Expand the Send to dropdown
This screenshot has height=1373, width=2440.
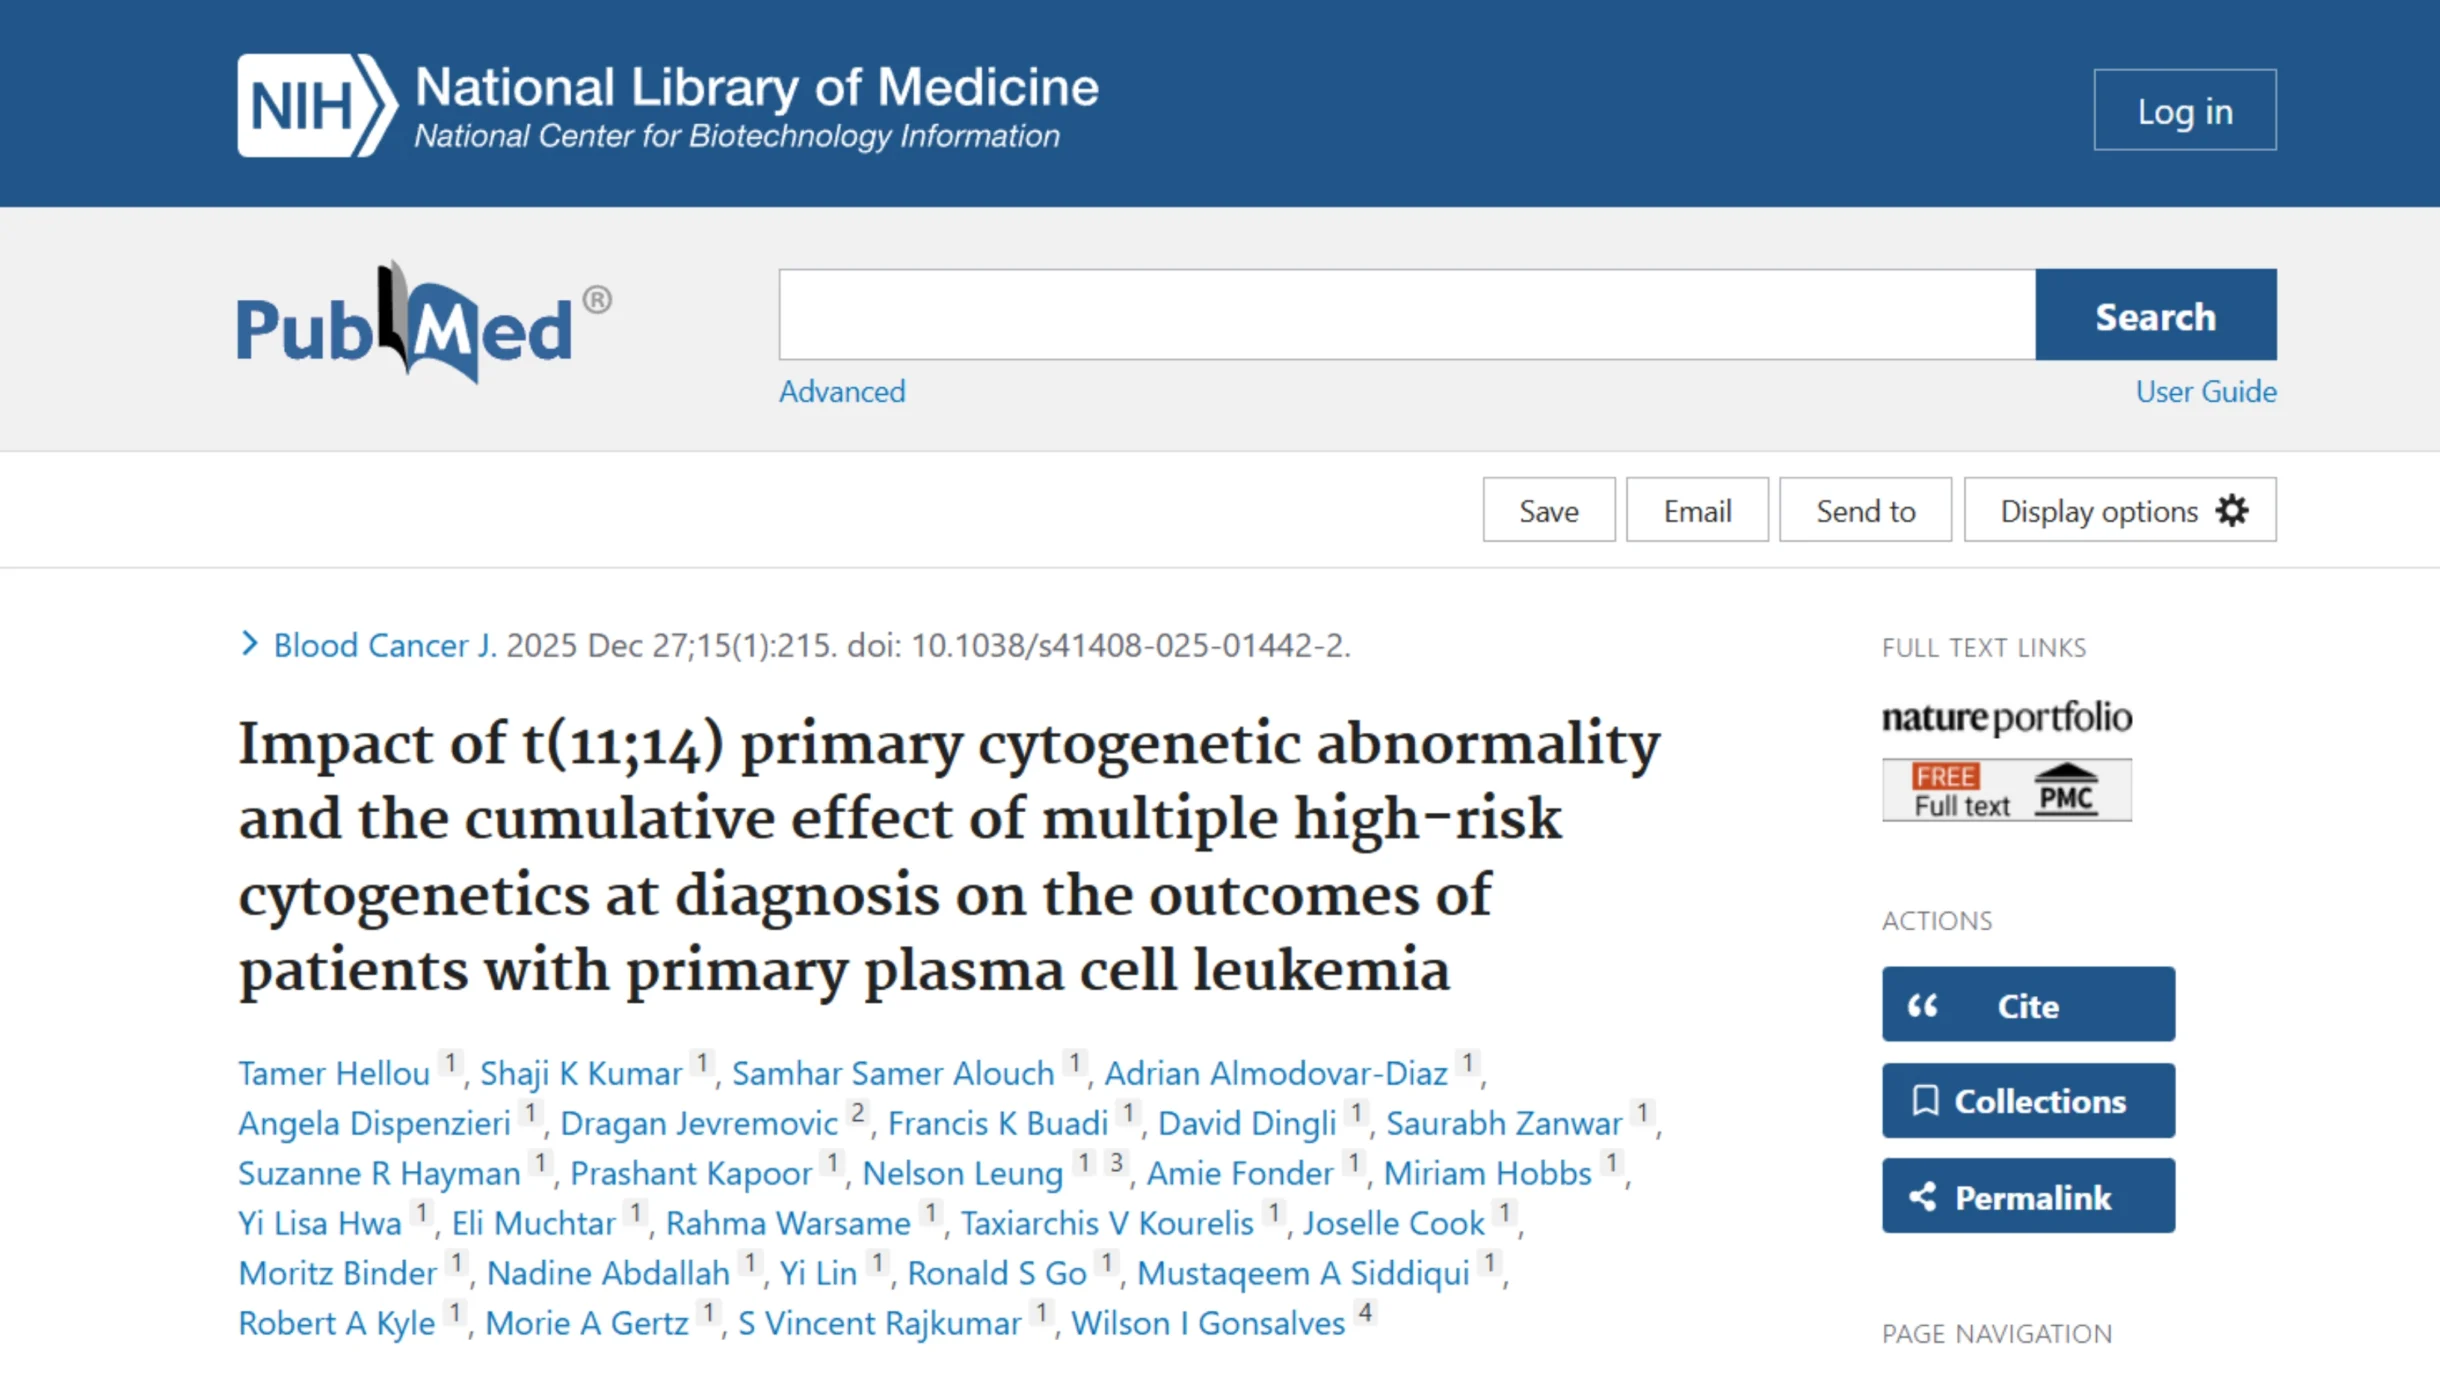click(x=1864, y=510)
